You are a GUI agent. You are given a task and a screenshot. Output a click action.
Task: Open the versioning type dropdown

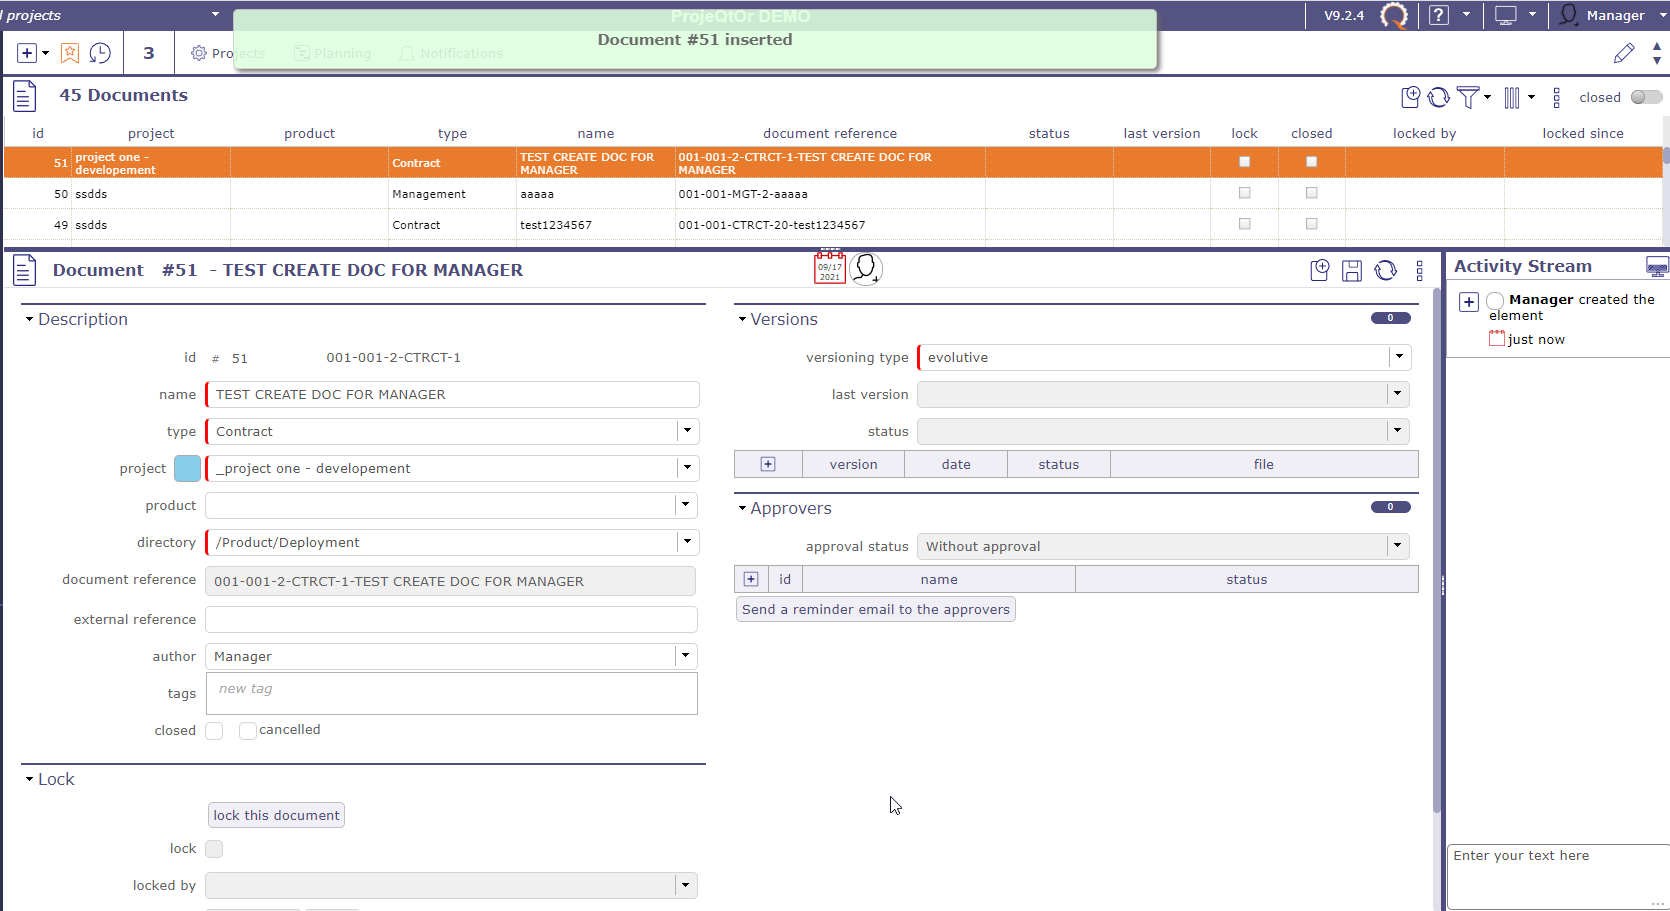click(x=1399, y=357)
